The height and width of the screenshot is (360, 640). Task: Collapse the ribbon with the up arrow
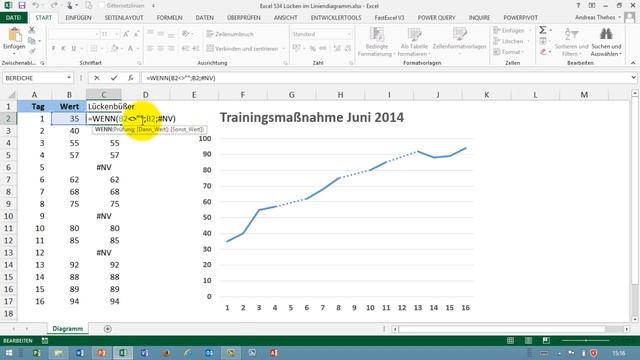(633, 63)
